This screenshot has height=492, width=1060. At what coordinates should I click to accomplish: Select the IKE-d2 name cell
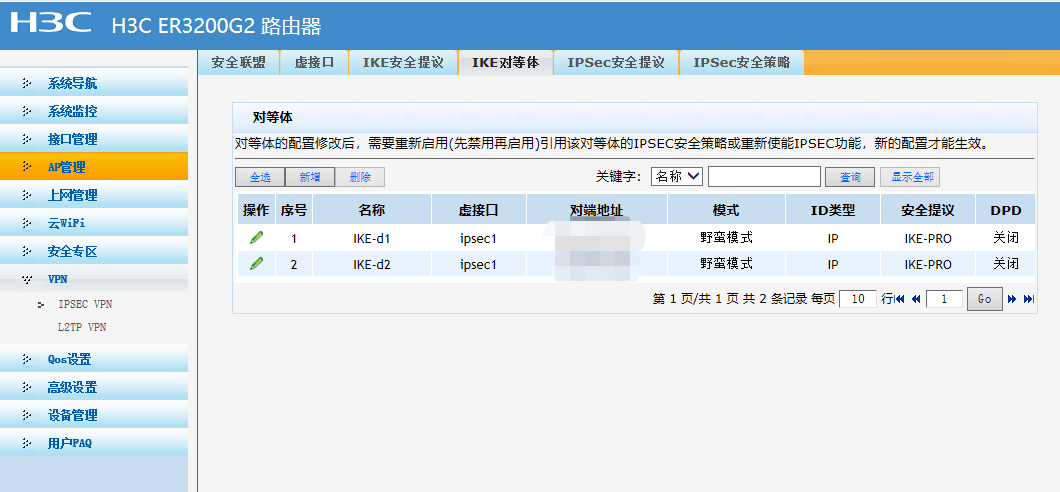coord(372,264)
